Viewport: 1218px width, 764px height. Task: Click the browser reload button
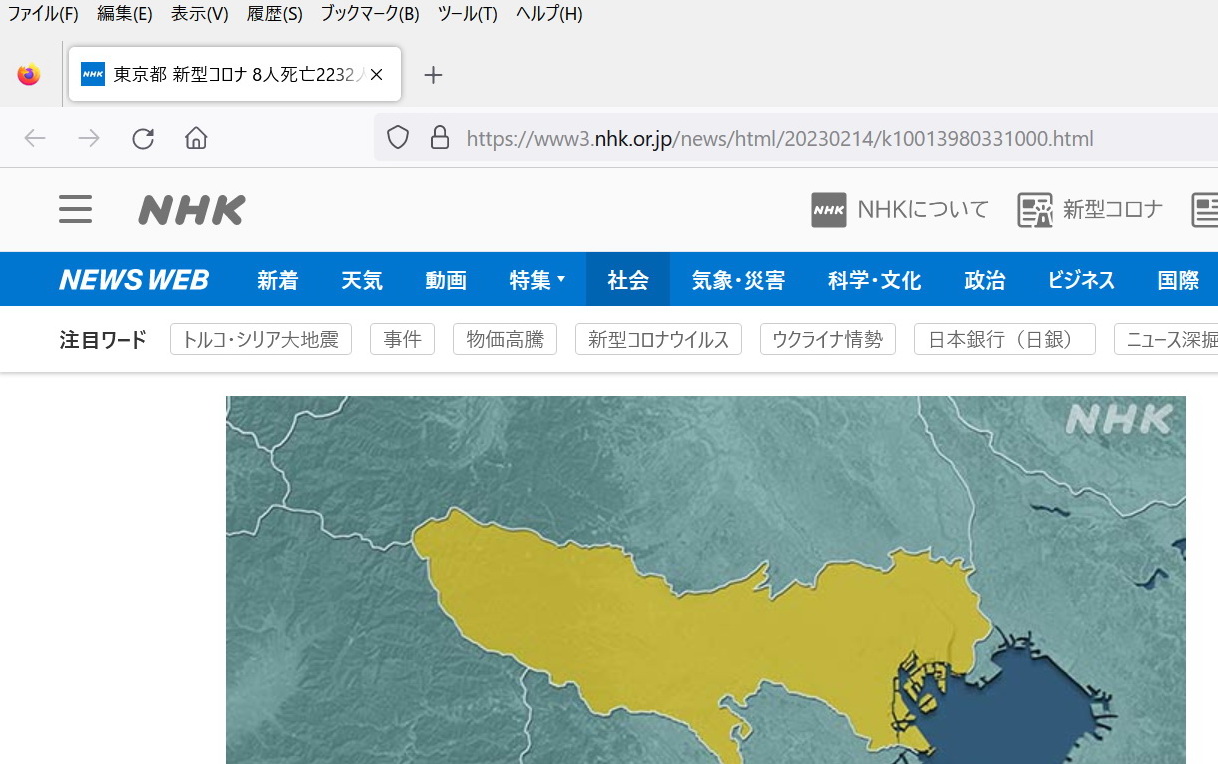pyautogui.click(x=143, y=138)
